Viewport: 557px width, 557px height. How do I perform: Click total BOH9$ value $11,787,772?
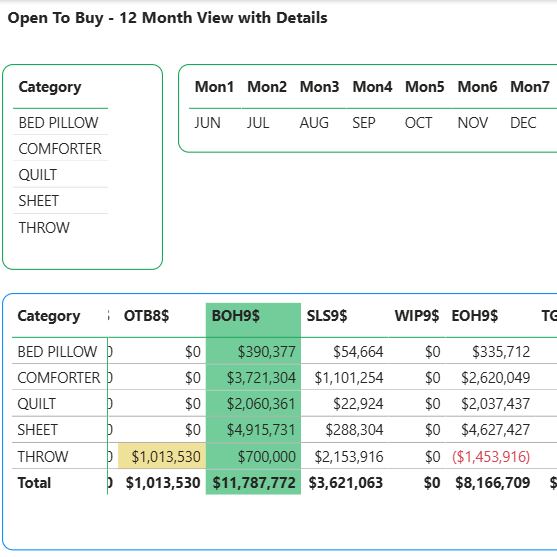(254, 483)
